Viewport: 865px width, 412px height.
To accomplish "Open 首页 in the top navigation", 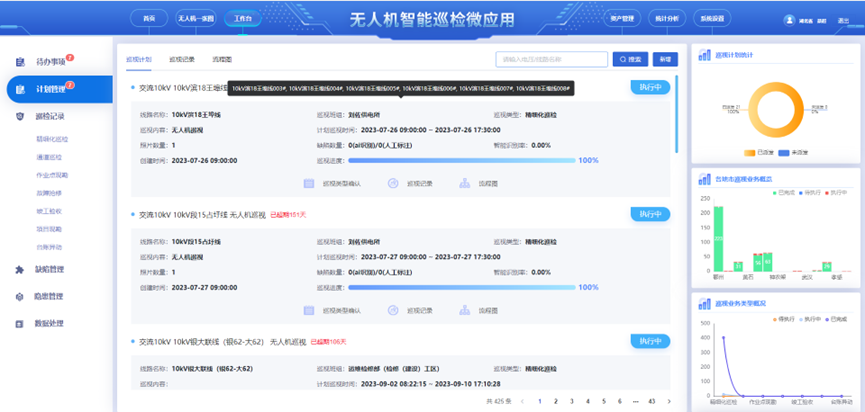I will pos(149,18).
